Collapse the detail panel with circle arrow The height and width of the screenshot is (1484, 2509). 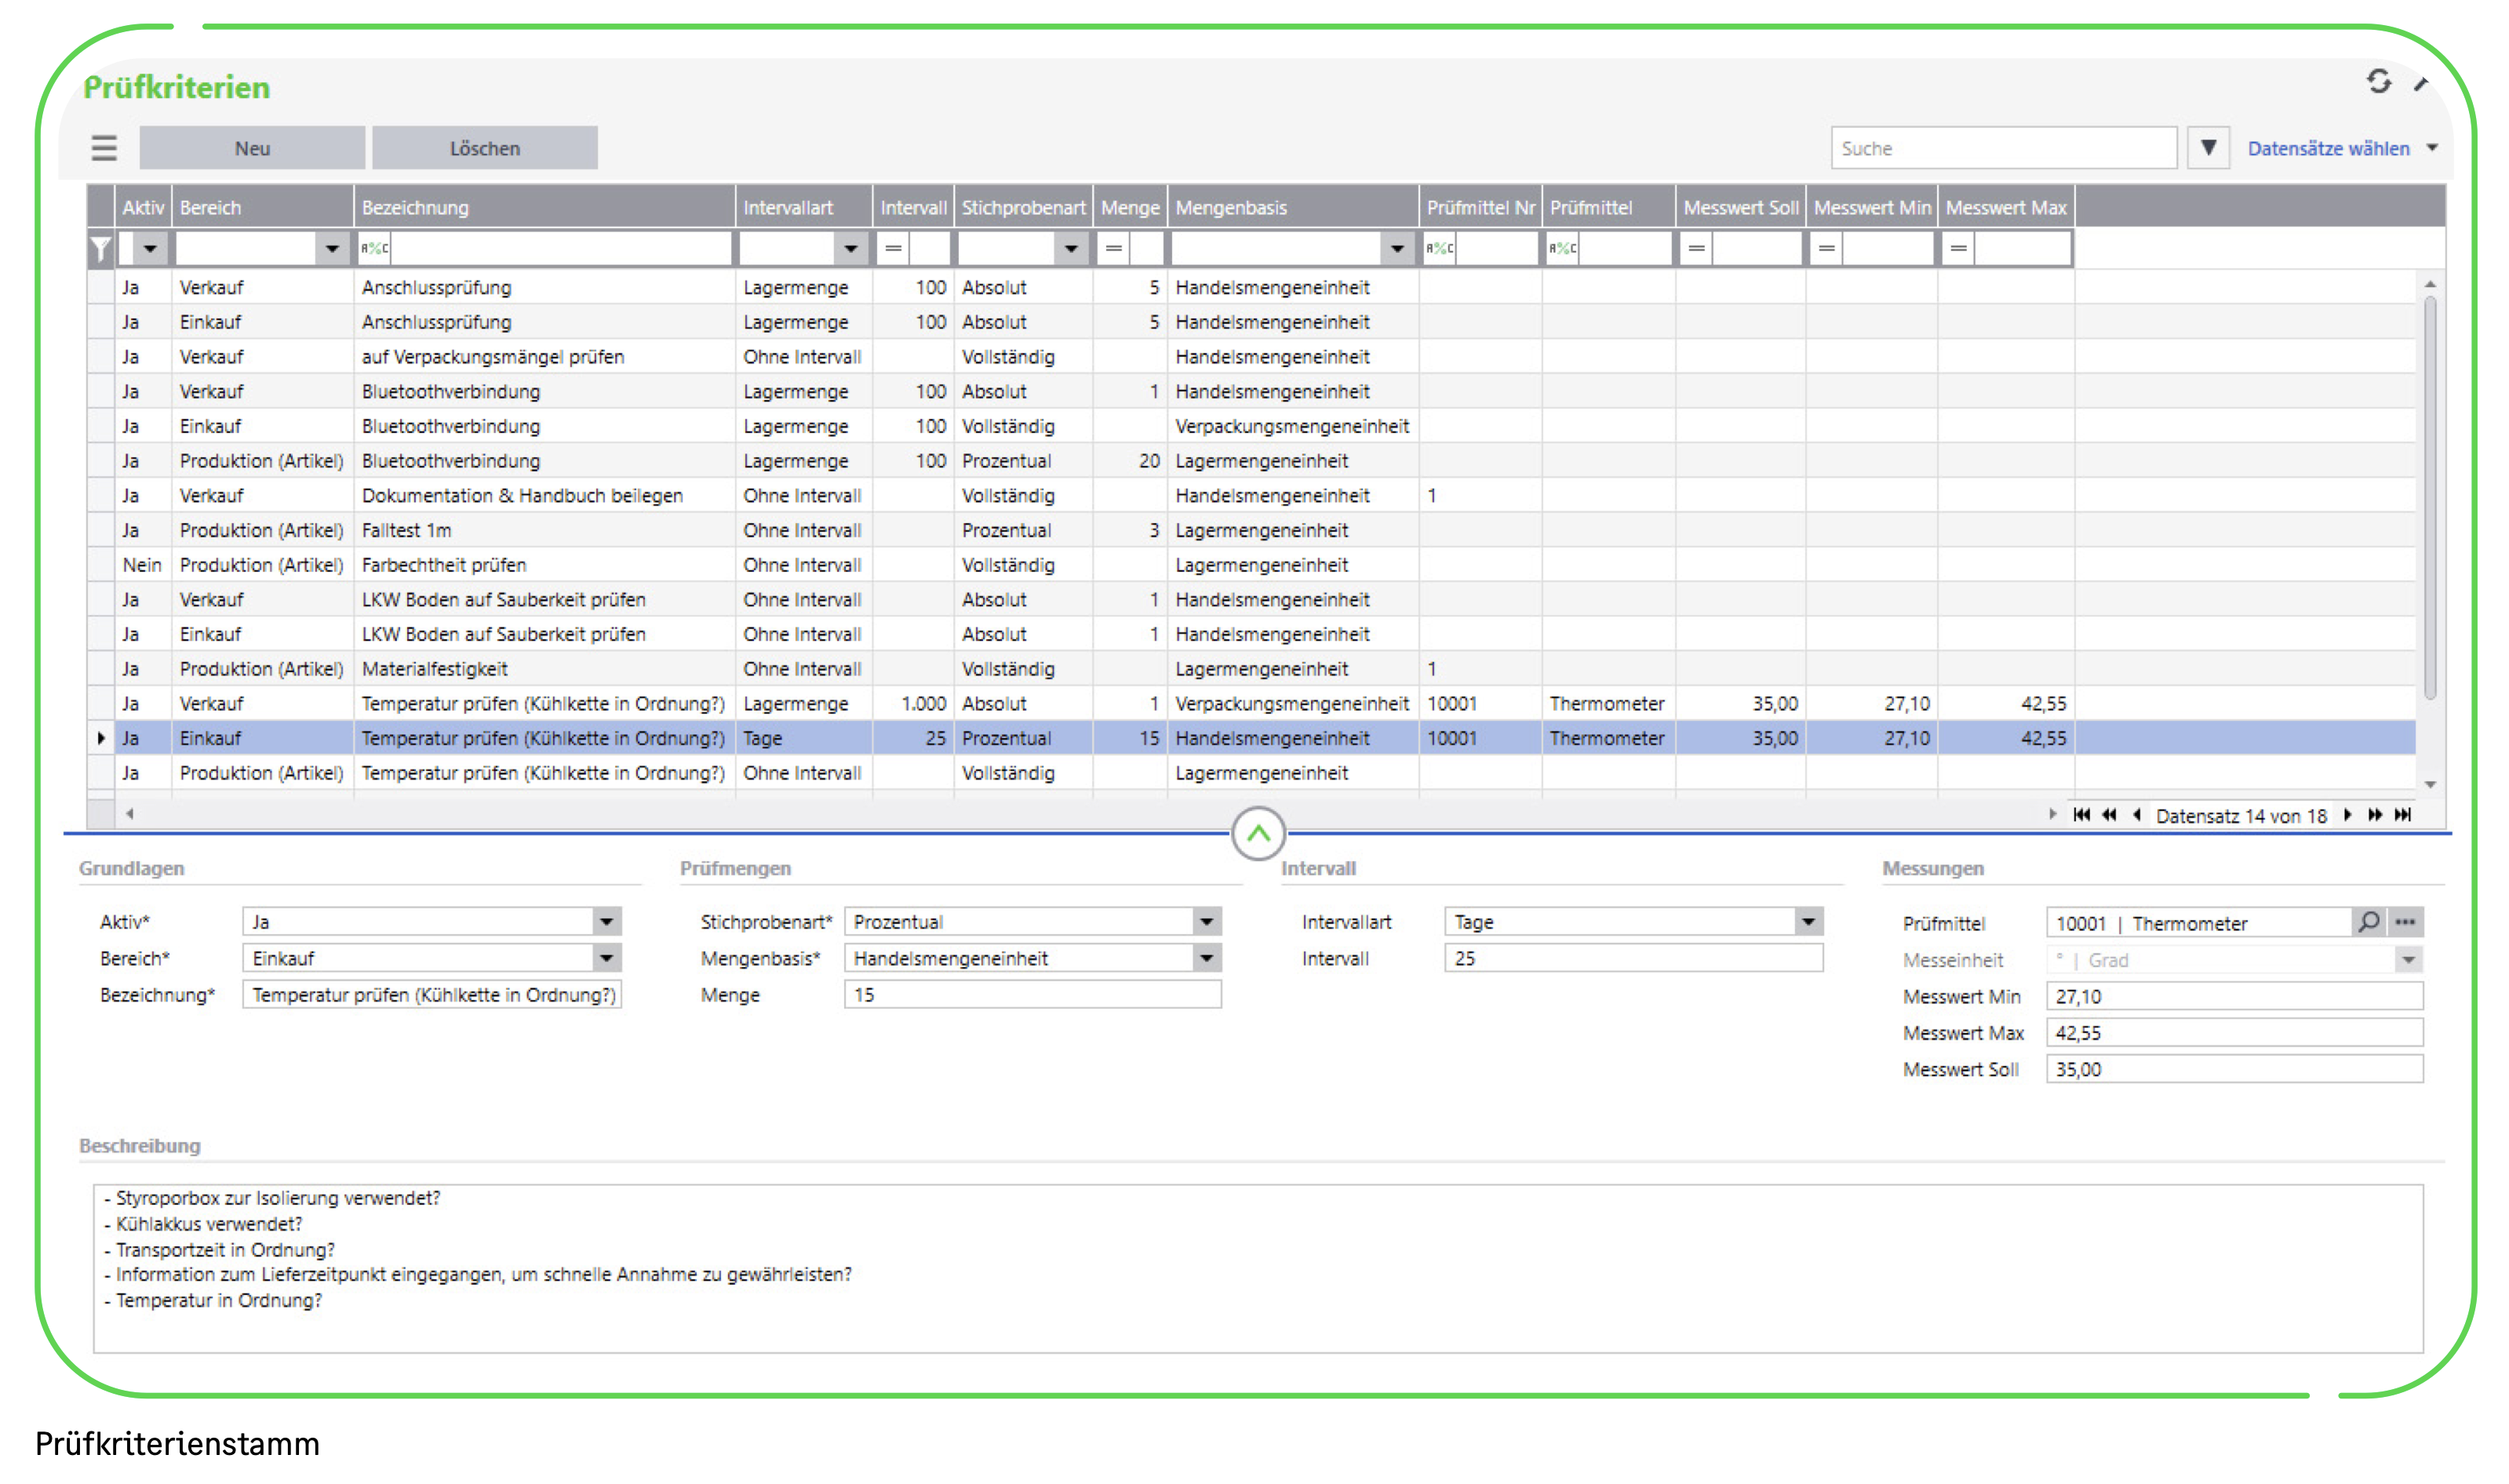pos(1258,833)
